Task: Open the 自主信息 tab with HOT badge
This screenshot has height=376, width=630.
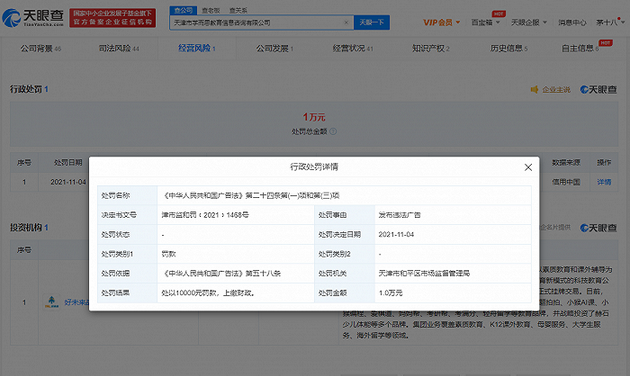Action: pyautogui.click(x=580, y=49)
